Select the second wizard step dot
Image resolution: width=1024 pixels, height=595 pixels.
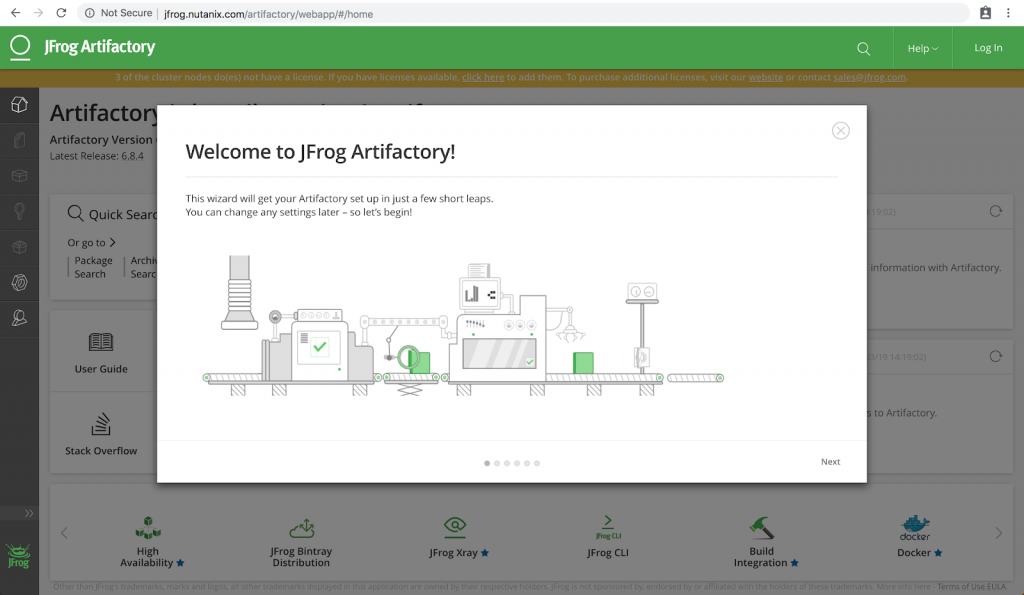[497, 463]
